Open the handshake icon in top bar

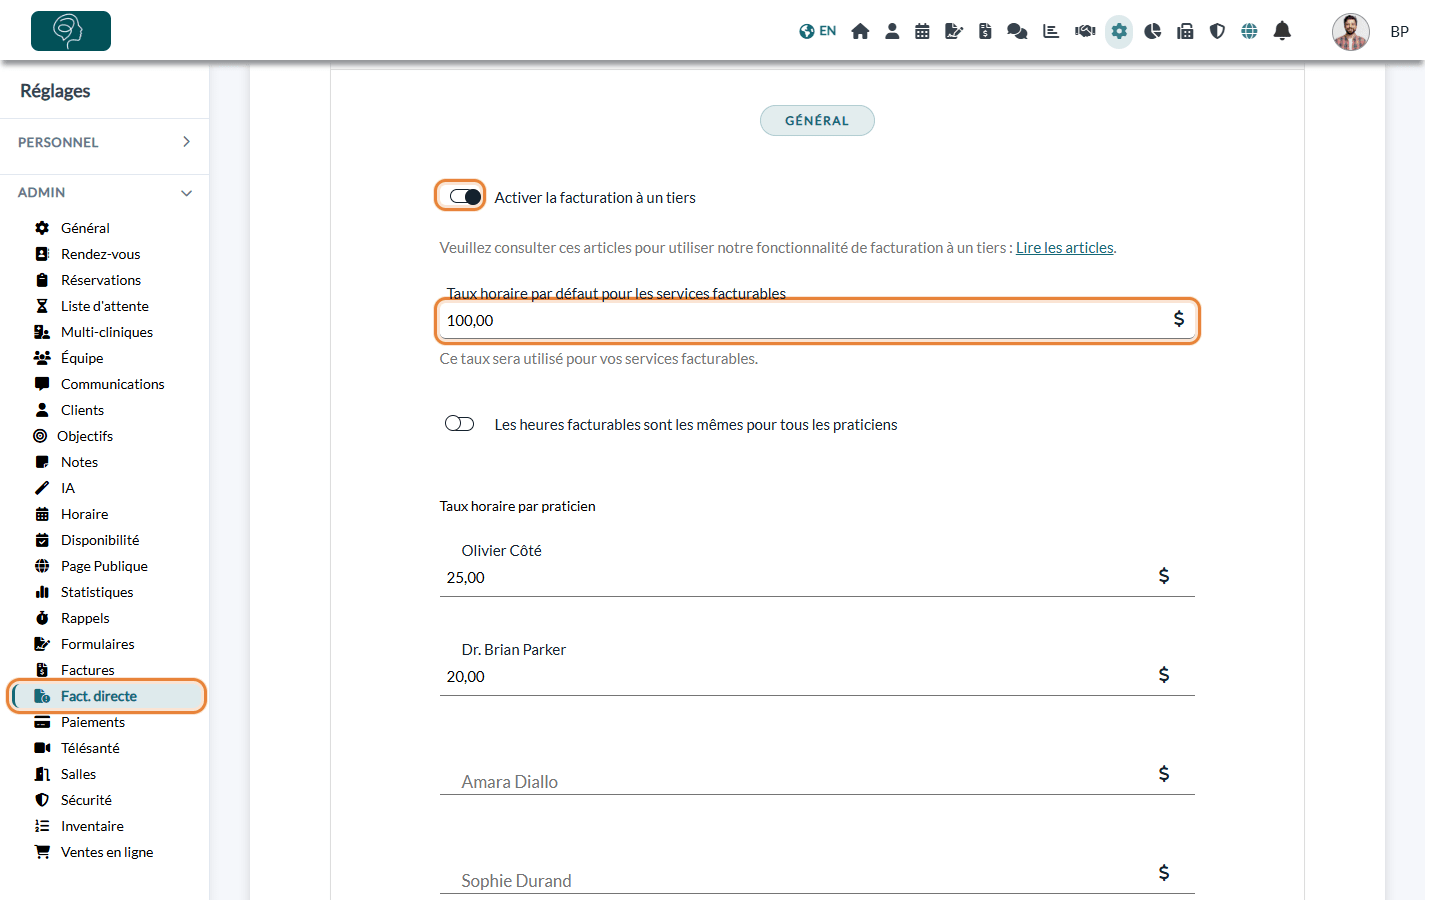click(x=1085, y=31)
